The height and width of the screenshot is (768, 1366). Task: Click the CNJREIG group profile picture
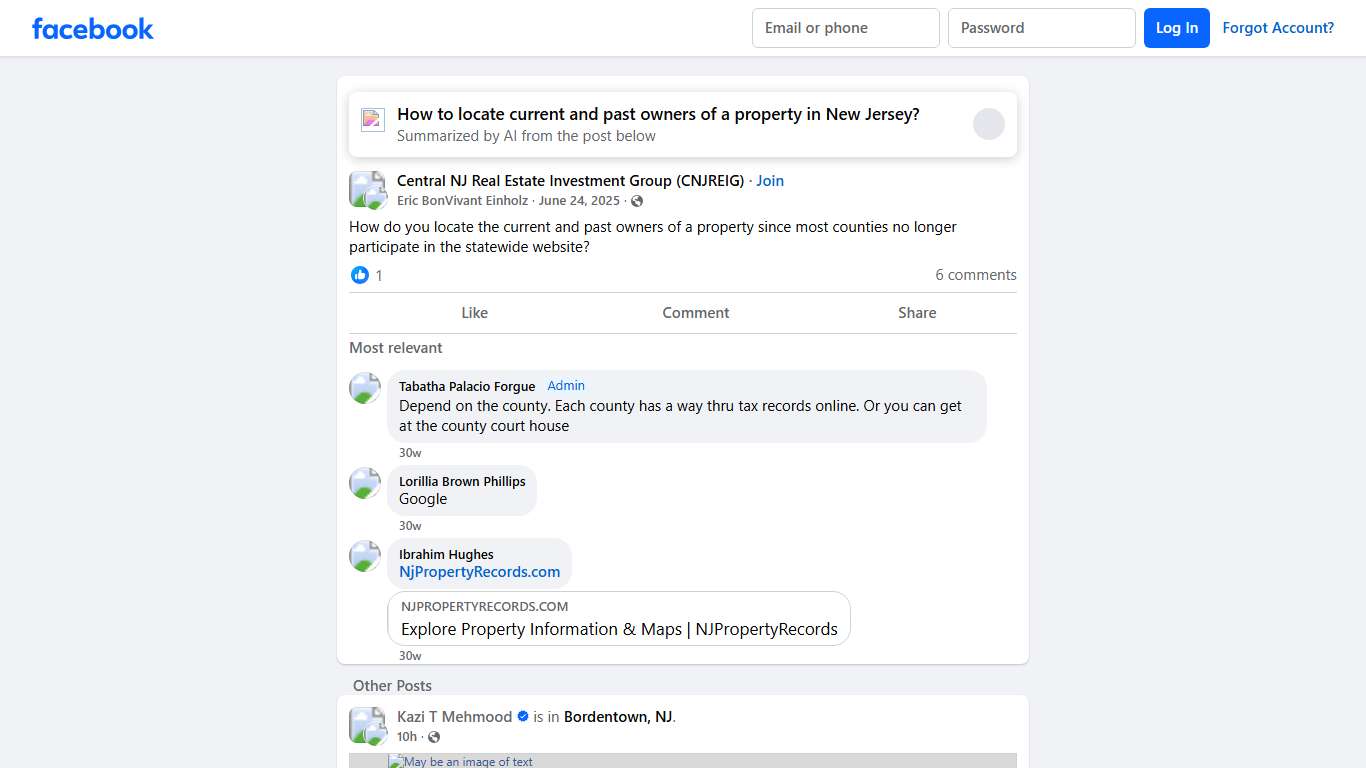click(x=367, y=190)
